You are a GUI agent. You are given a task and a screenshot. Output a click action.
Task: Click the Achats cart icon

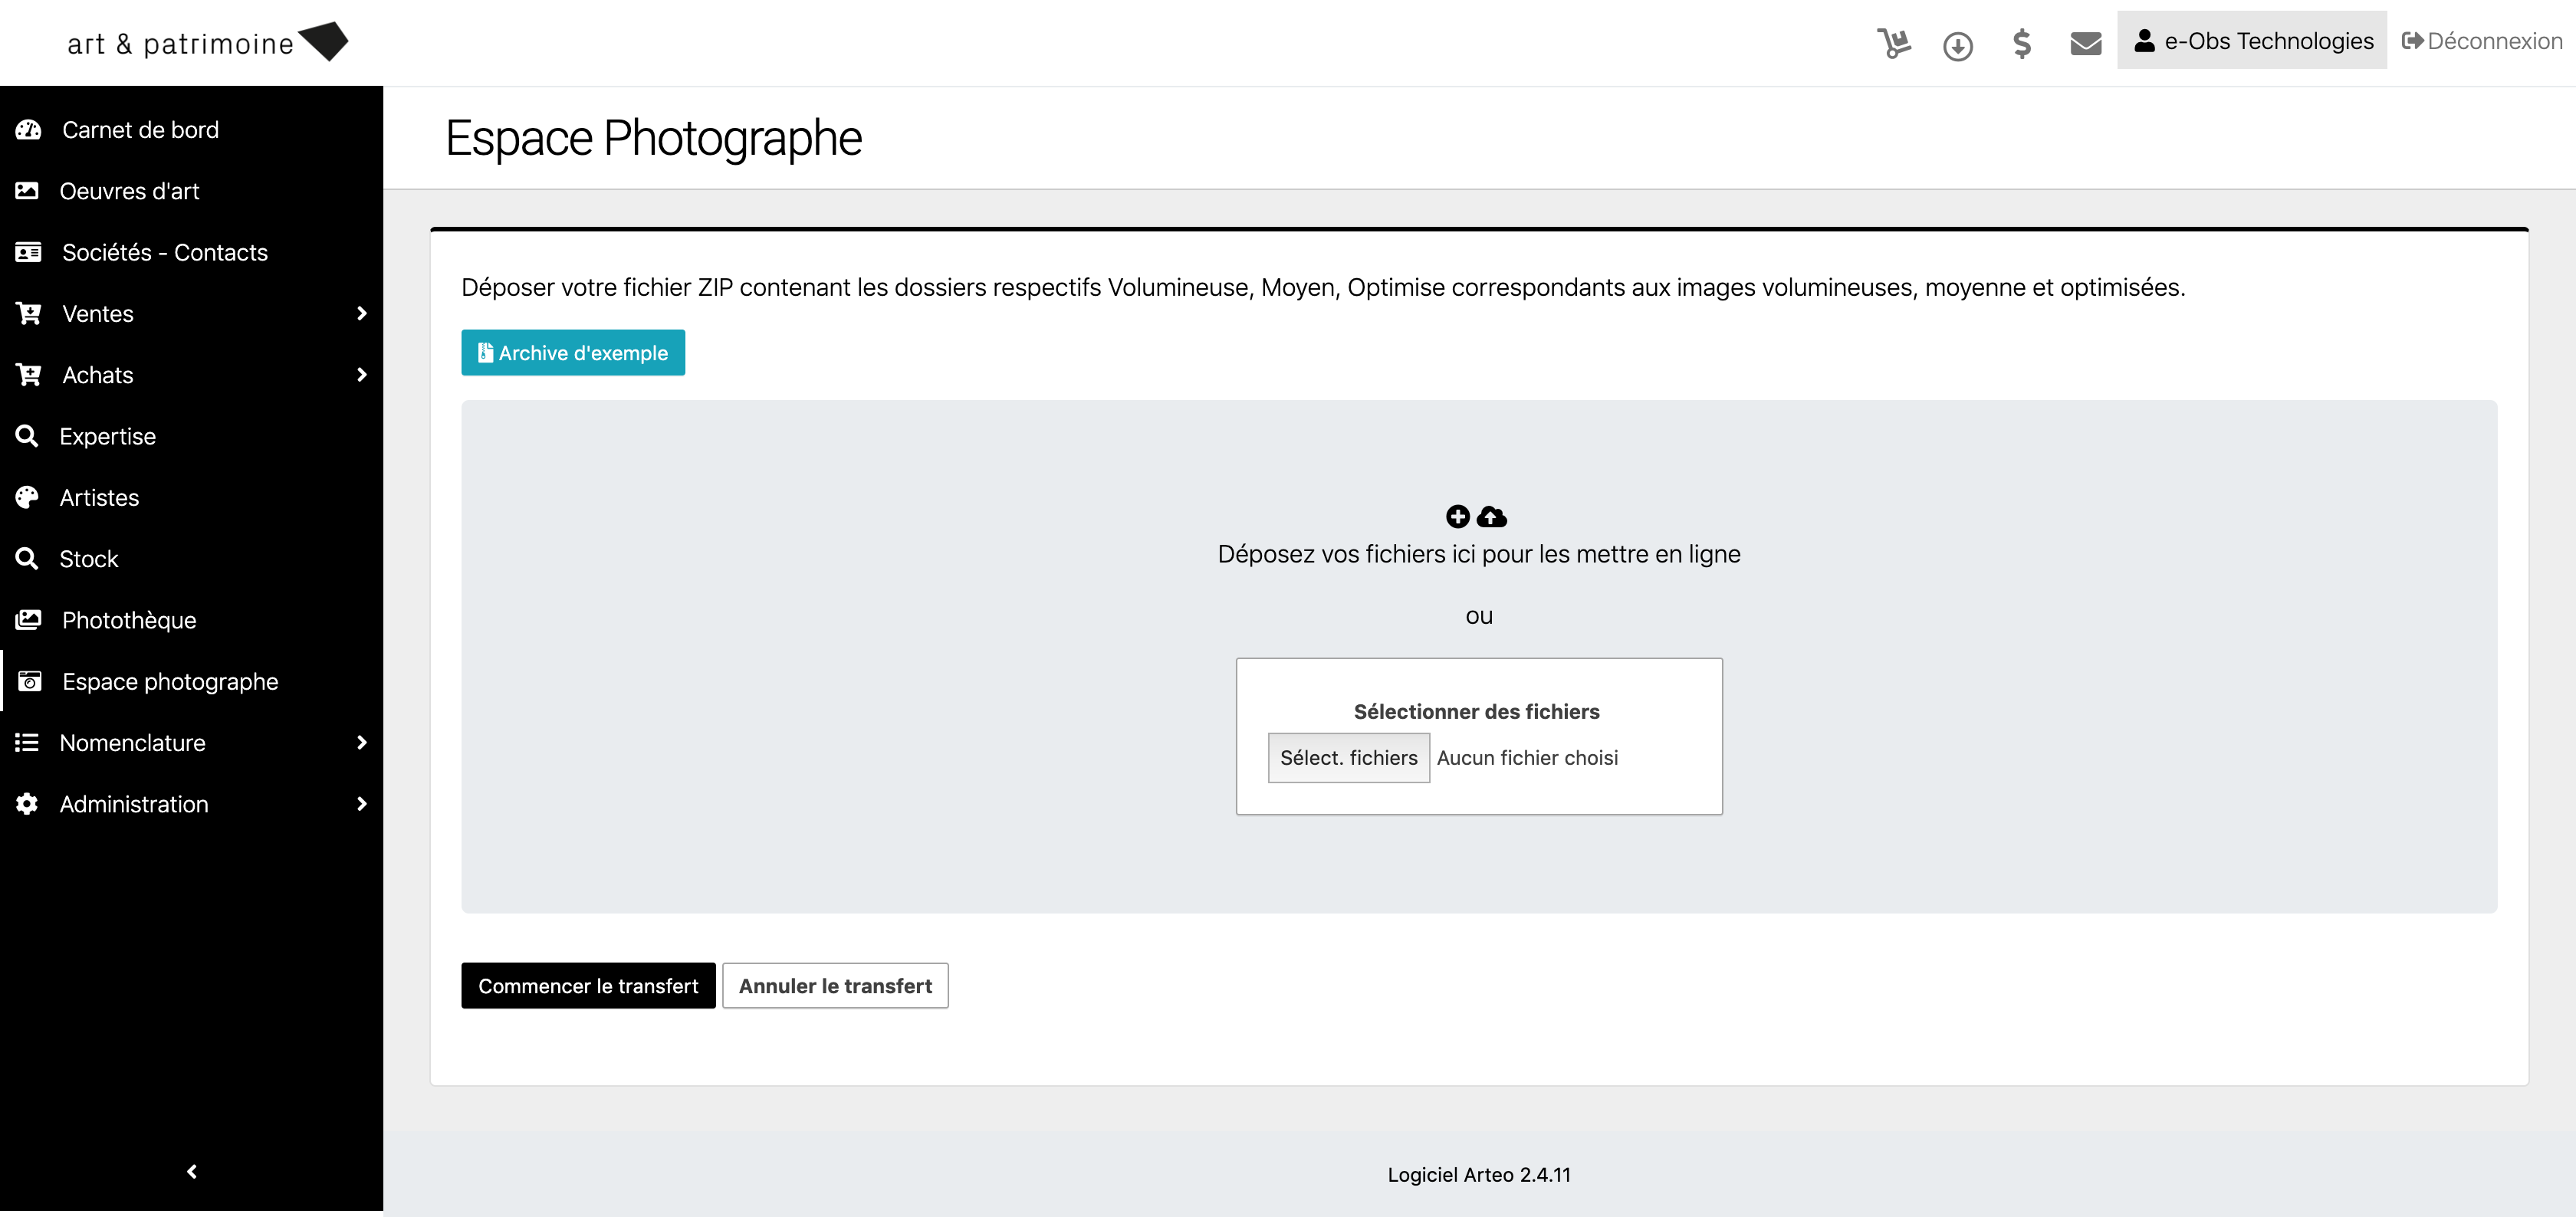[28, 374]
